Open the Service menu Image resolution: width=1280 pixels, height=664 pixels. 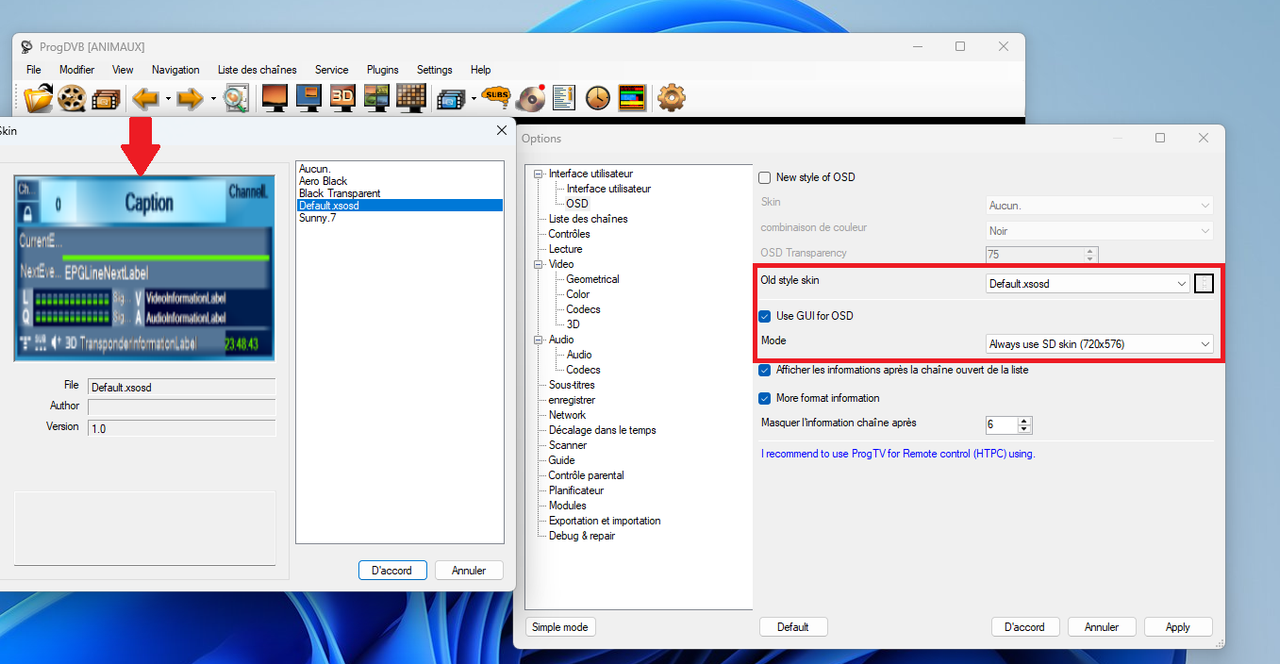click(x=332, y=70)
